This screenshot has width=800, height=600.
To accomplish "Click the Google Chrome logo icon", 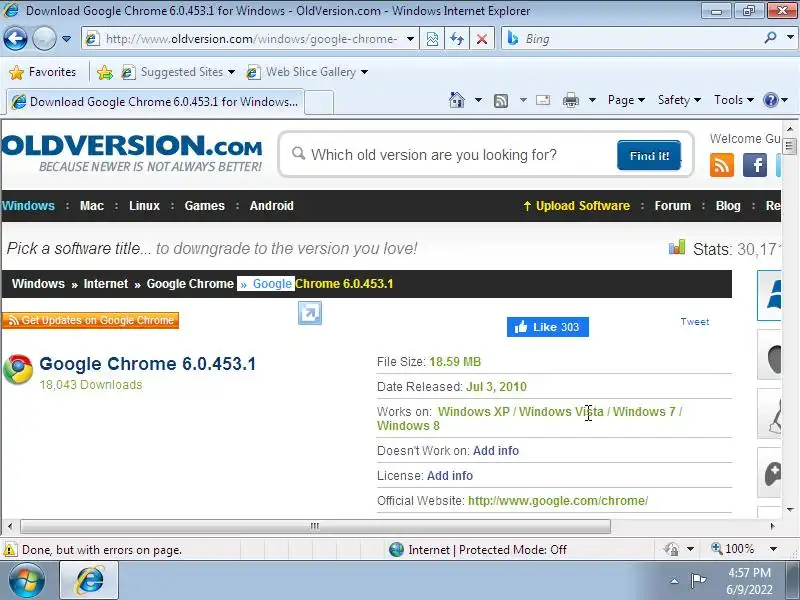I will point(18,369).
